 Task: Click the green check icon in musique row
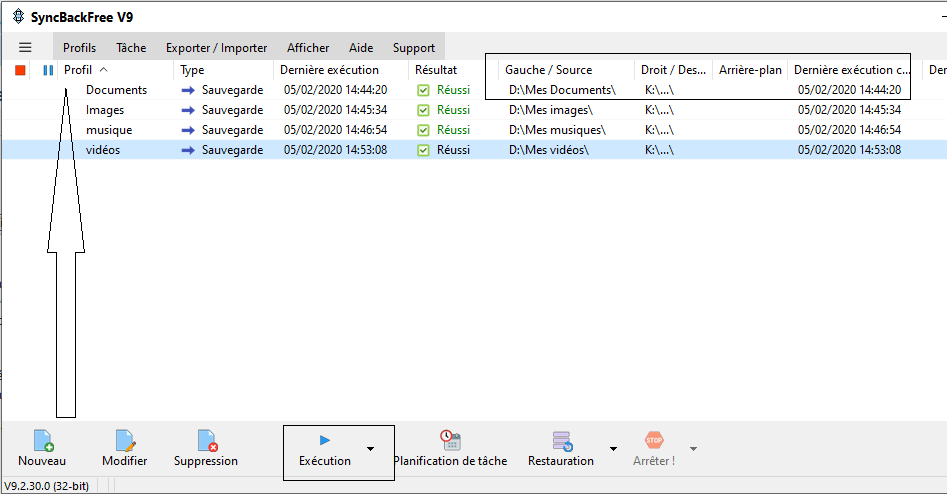(x=423, y=130)
